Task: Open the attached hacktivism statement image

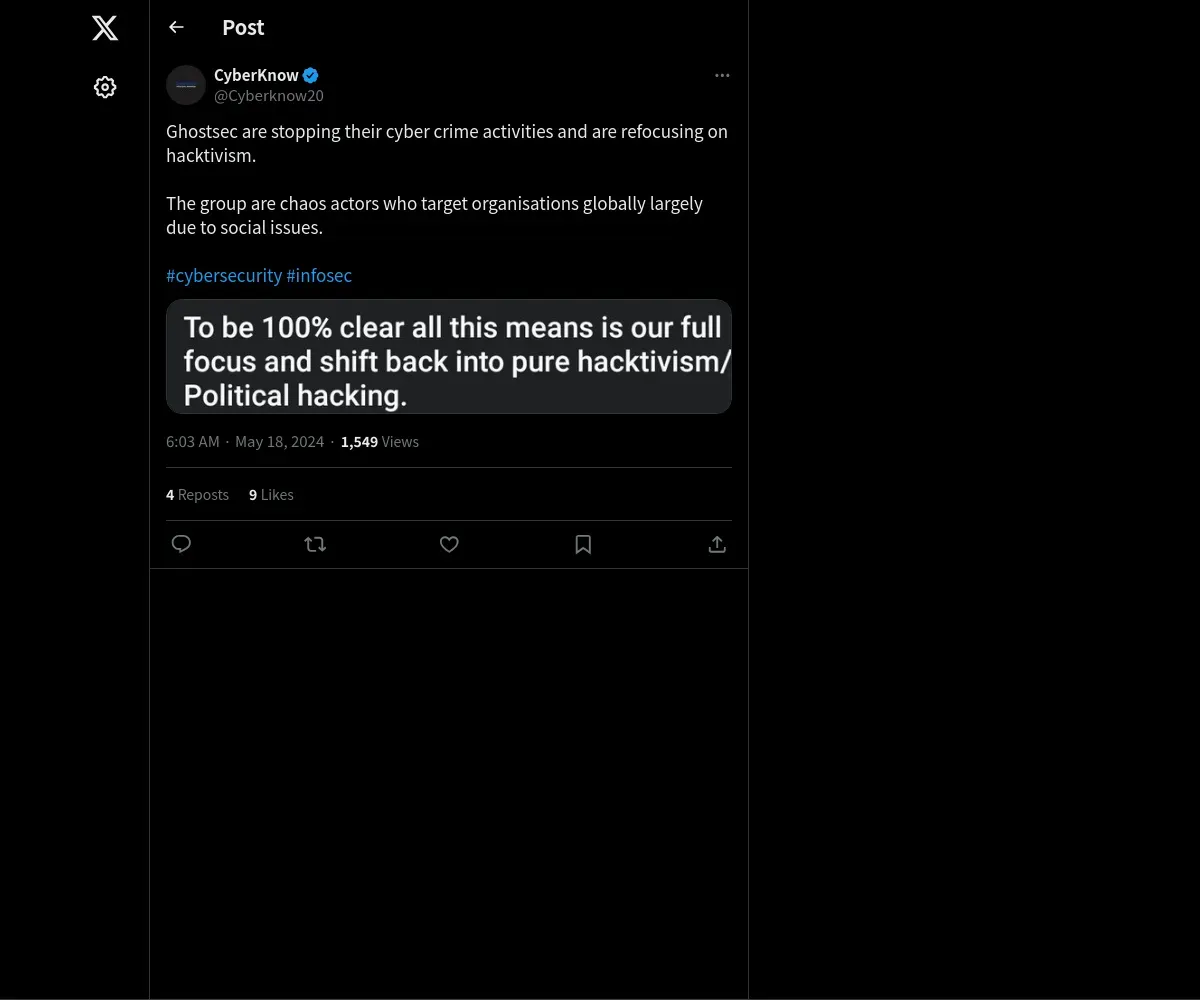Action: coord(449,356)
